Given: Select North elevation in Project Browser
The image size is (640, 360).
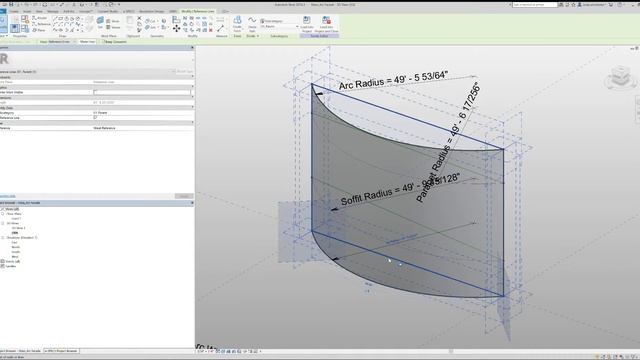Looking at the screenshot, I should click(16, 247).
